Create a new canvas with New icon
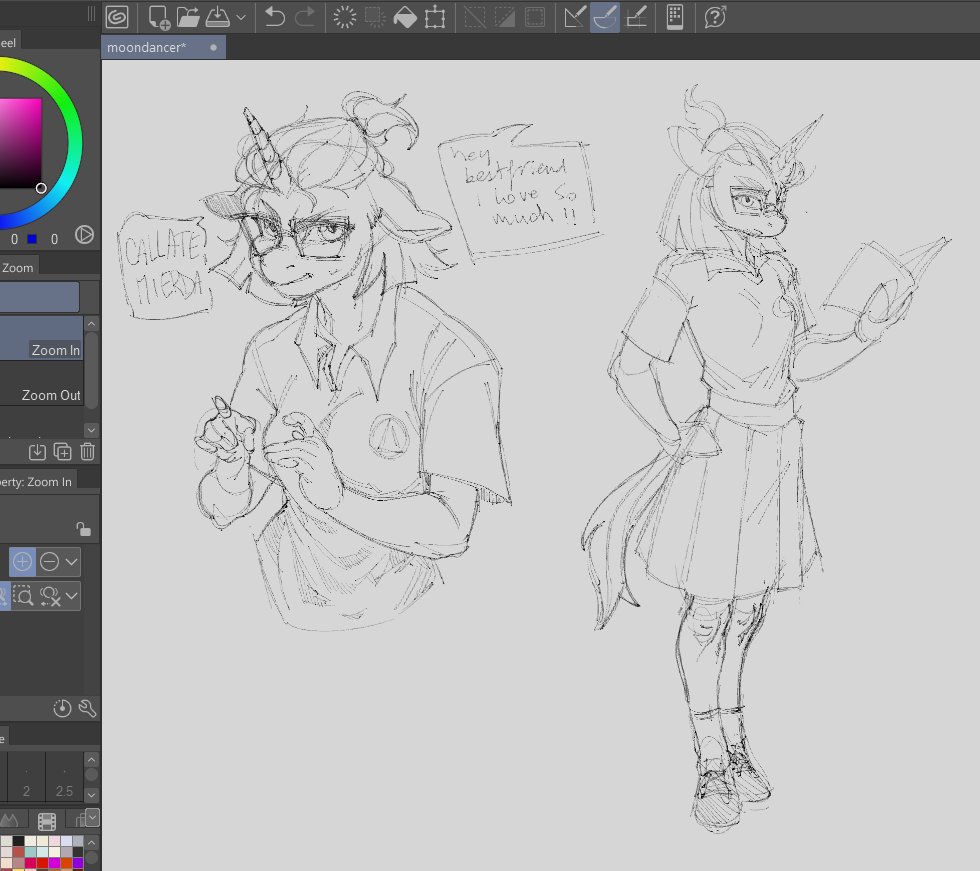The width and height of the screenshot is (980, 871). point(159,17)
